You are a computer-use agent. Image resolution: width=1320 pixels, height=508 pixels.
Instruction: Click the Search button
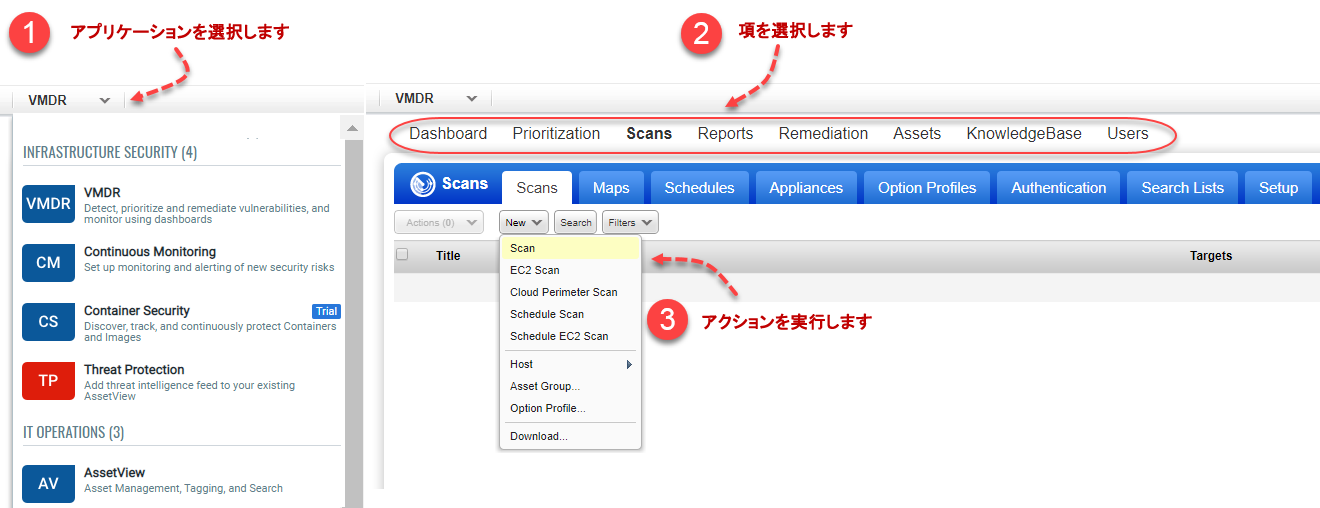tap(575, 223)
